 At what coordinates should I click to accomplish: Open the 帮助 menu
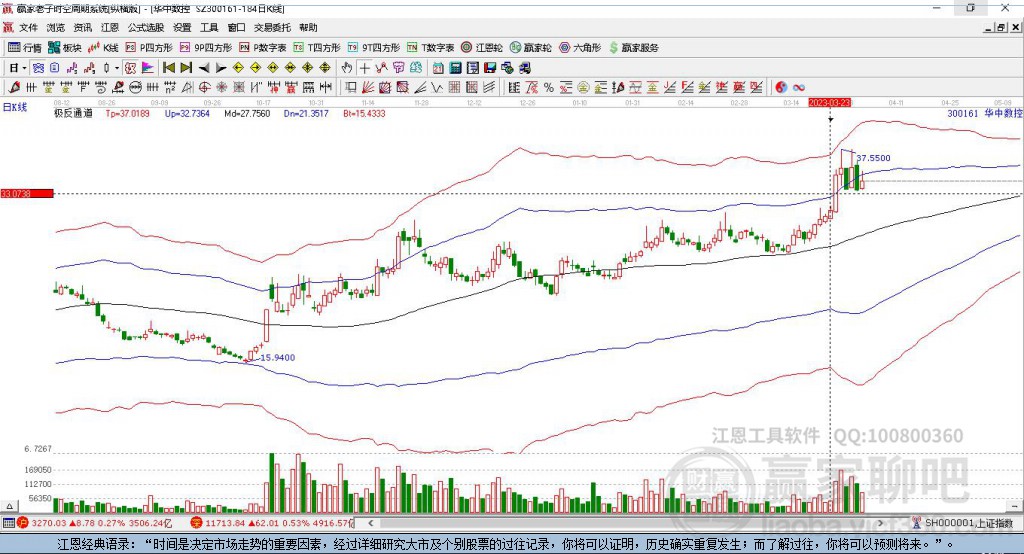(x=308, y=27)
